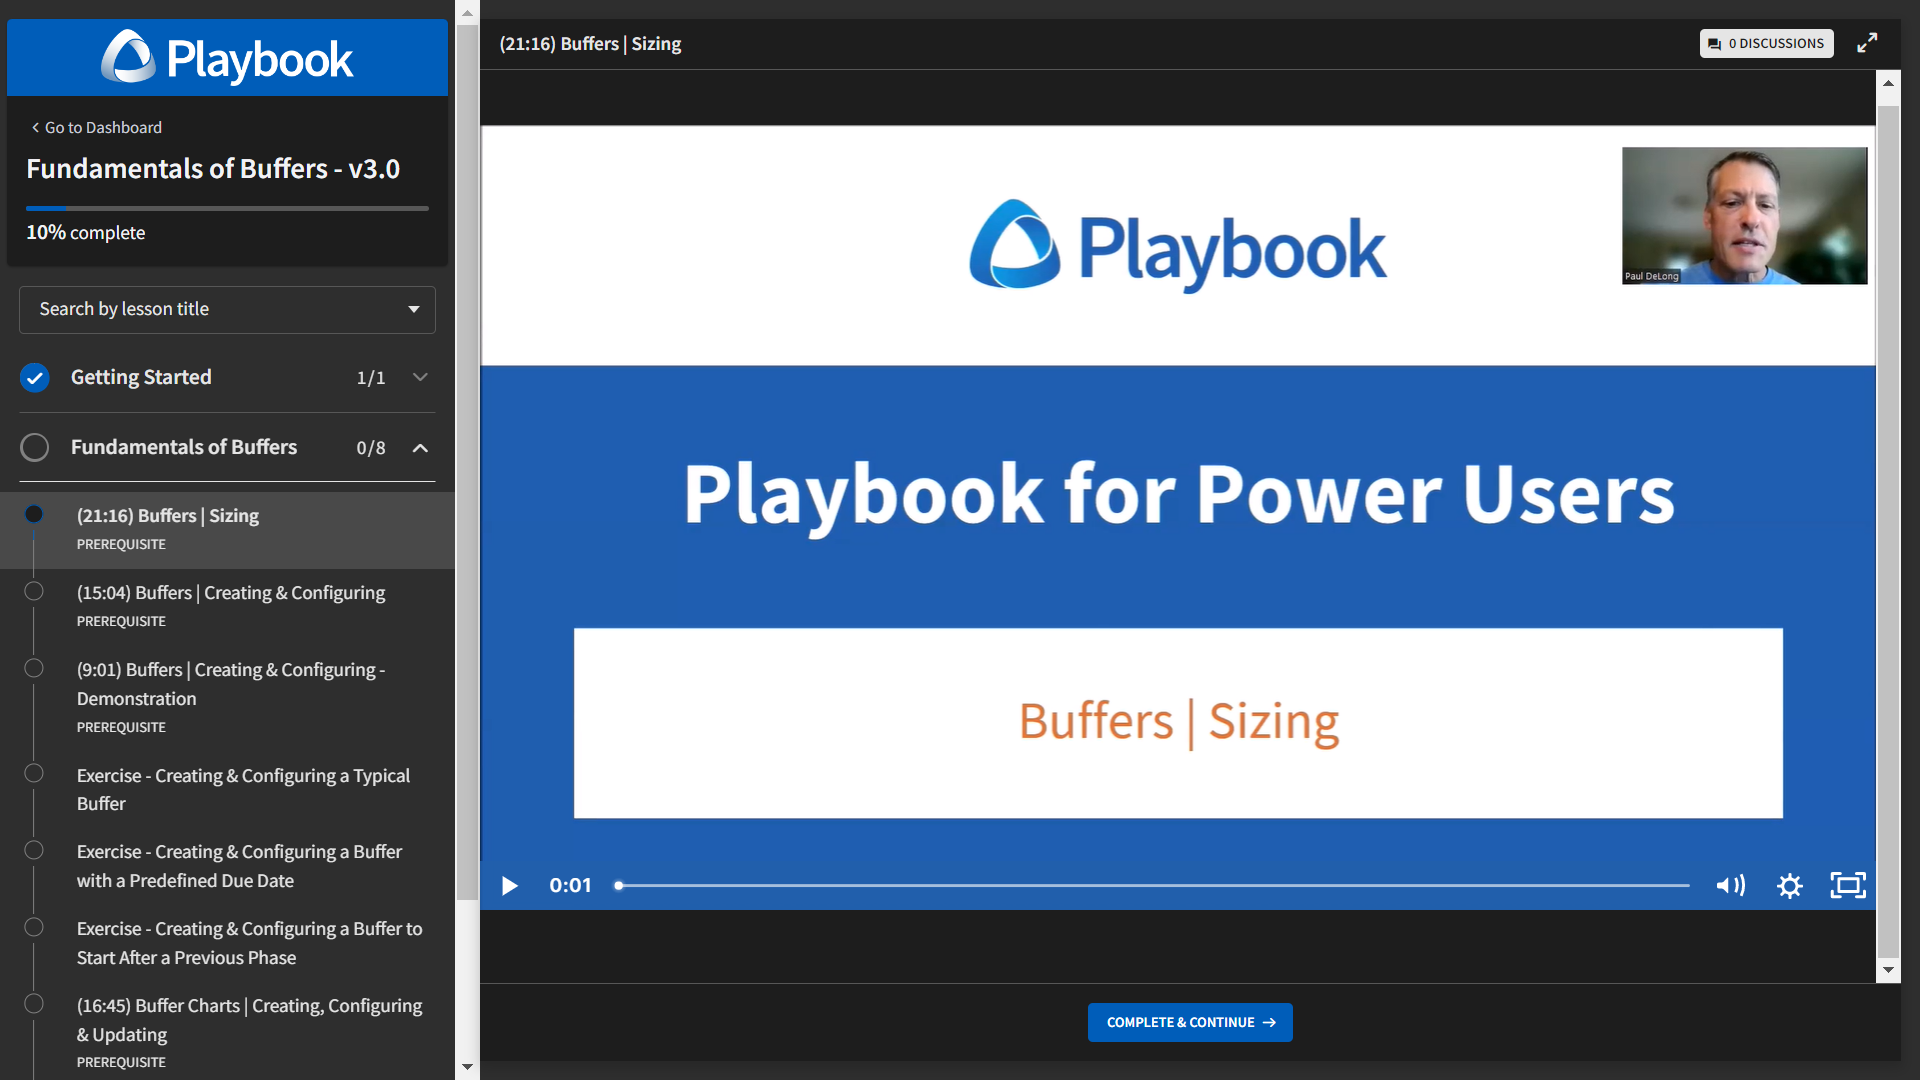Screen dimensions: 1920x1080
Task: Go to Dashboard link
Action: pyautogui.click(x=96, y=128)
